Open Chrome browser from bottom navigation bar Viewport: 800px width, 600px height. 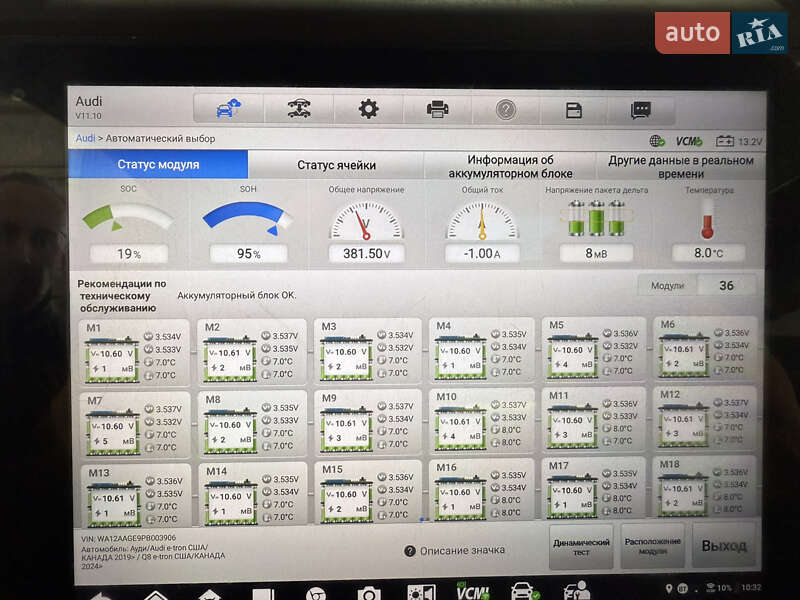[316, 592]
